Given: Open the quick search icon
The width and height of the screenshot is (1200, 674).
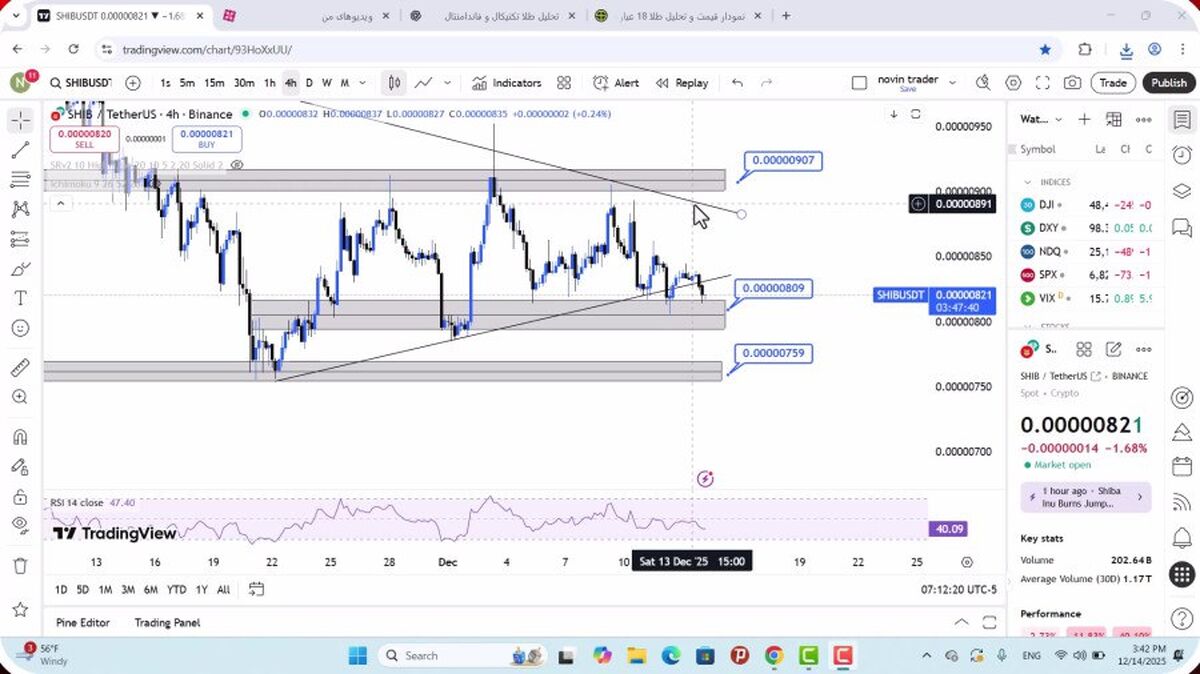Looking at the screenshot, I should (x=984, y=83).
